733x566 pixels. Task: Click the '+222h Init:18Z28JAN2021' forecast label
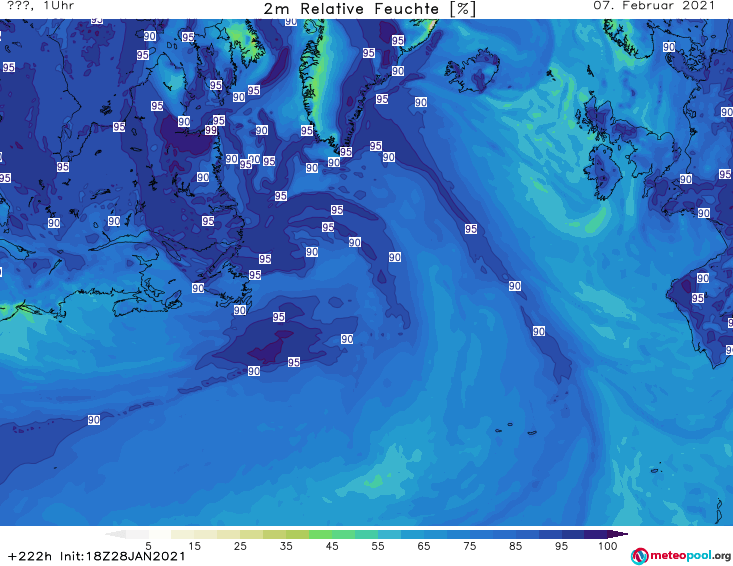tap(97, 556)
